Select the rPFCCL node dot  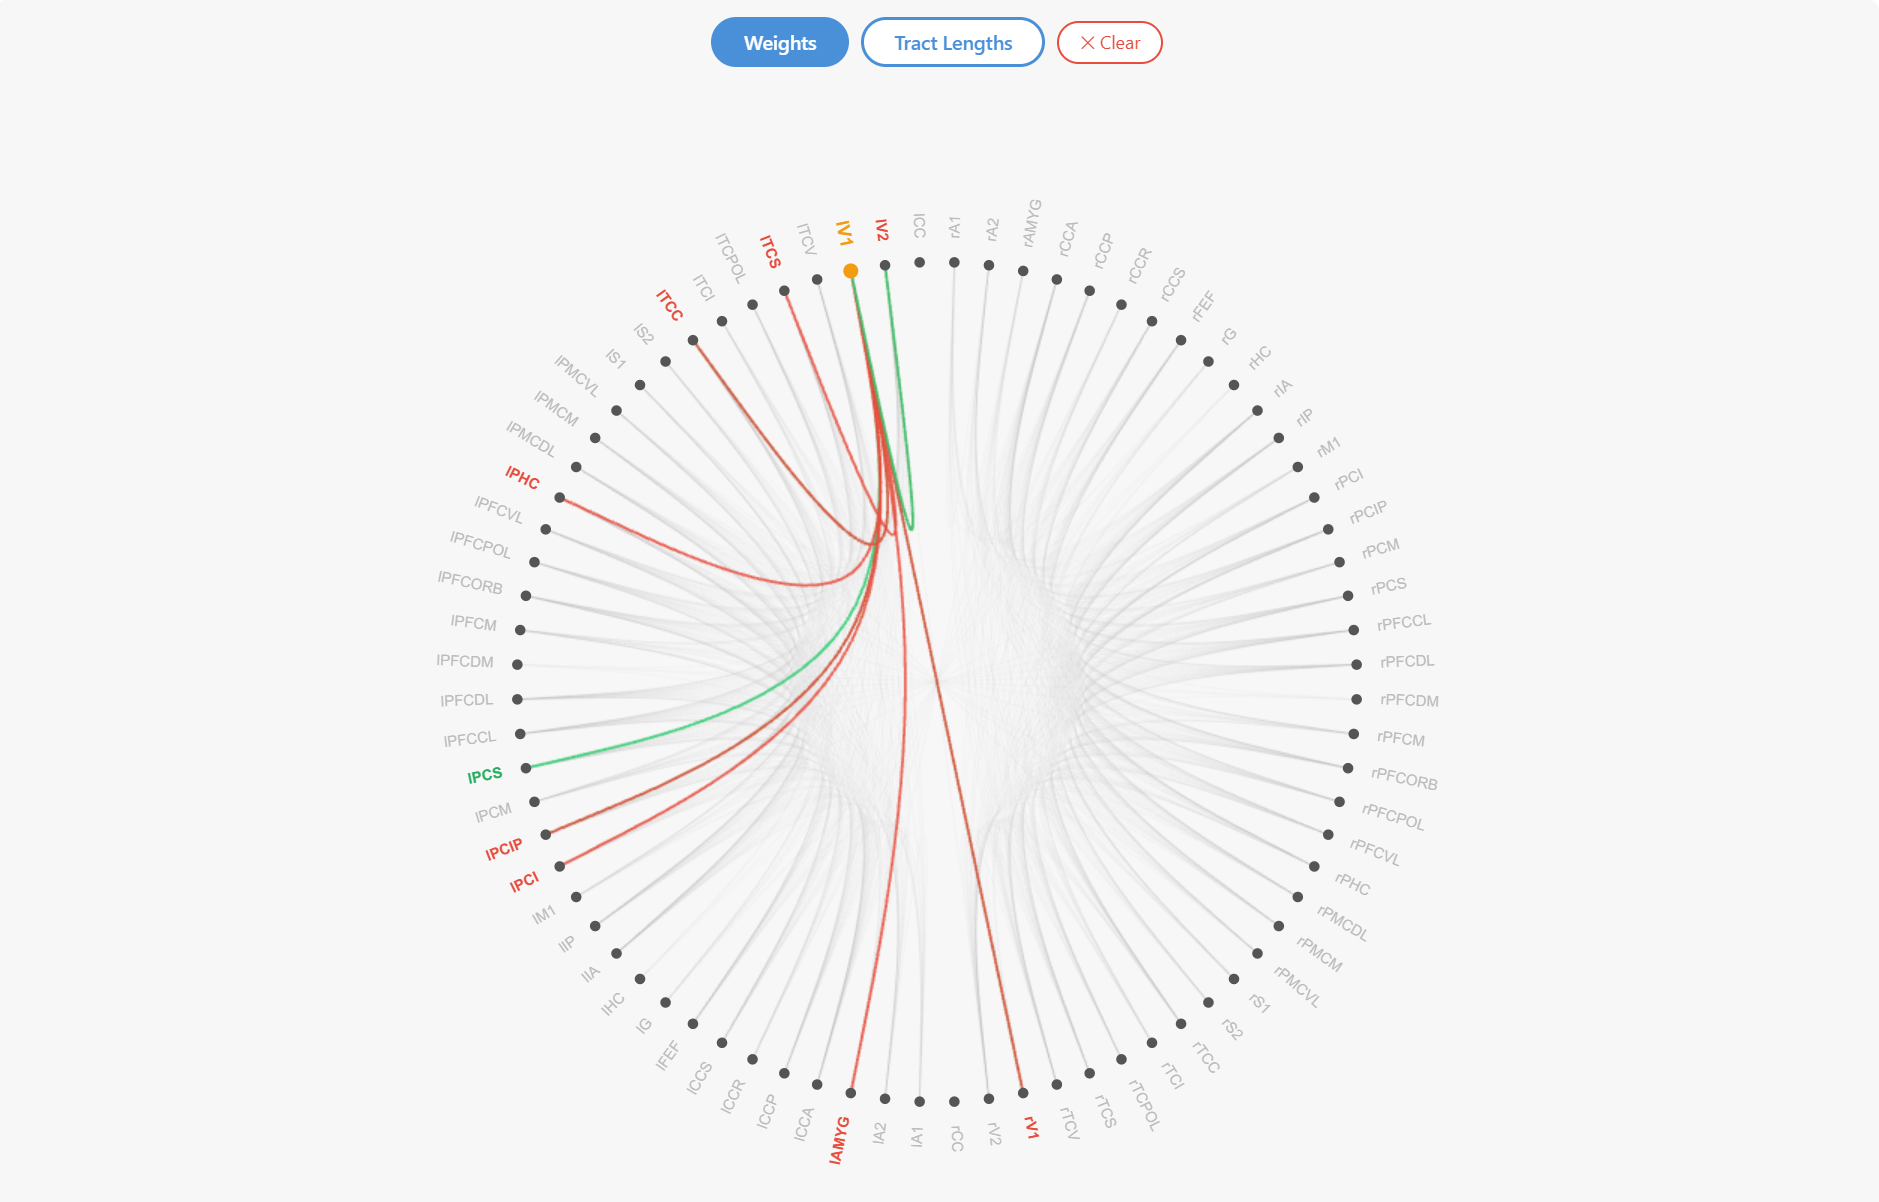pos(1354,630)
